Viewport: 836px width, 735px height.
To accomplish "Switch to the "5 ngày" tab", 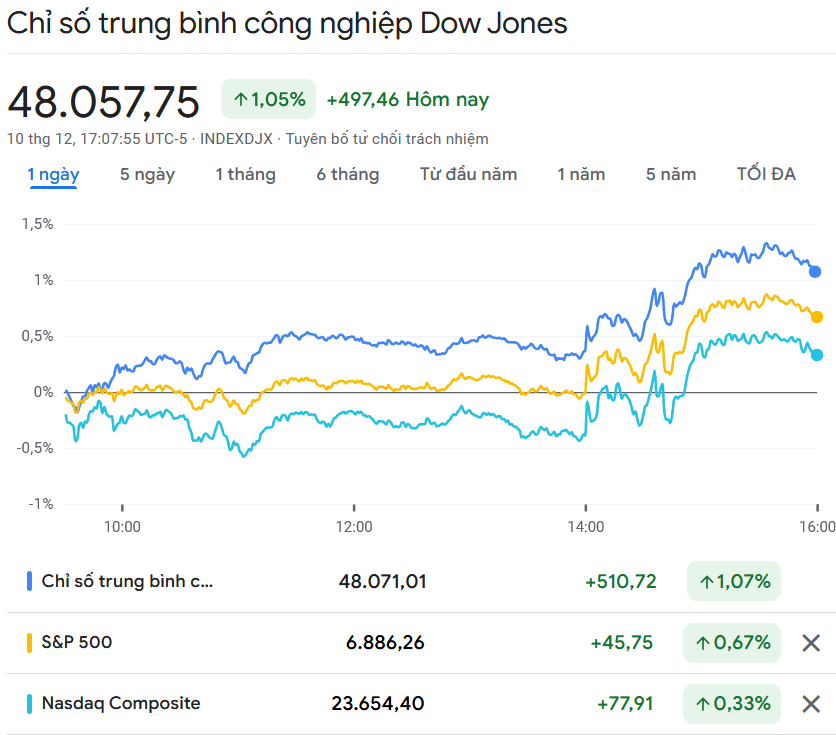I will tap(147, 174).
